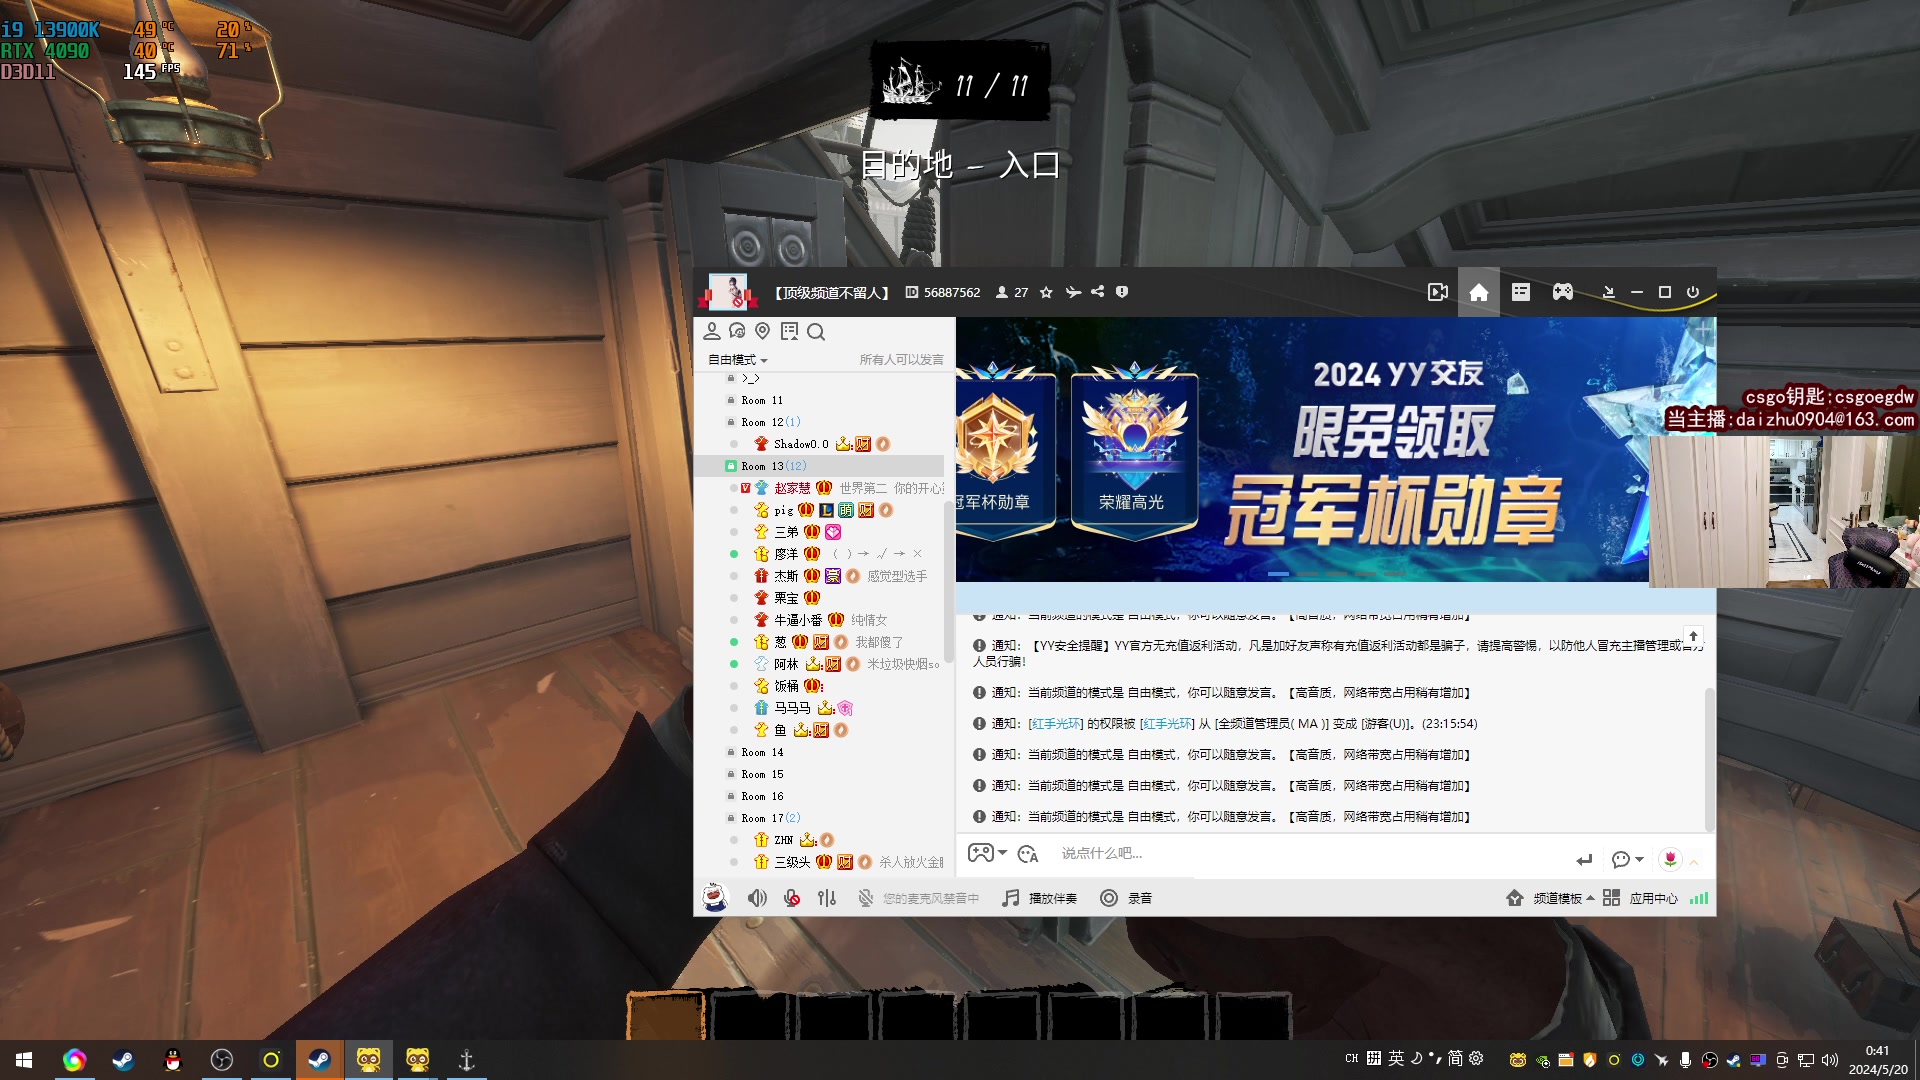Open the 自由模式 mode dropdown
The height and width of the screenshot is (1080, 1920).
pyautogui.click(x=738, y=360)
